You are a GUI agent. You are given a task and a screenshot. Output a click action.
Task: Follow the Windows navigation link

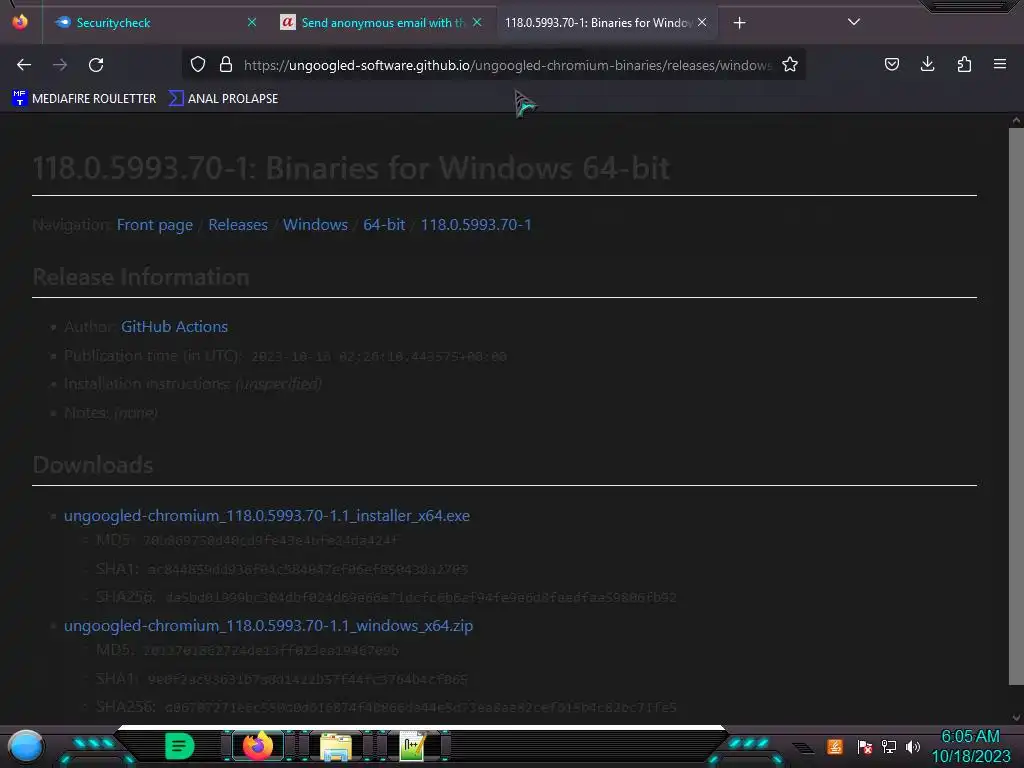tap(315, 225)
